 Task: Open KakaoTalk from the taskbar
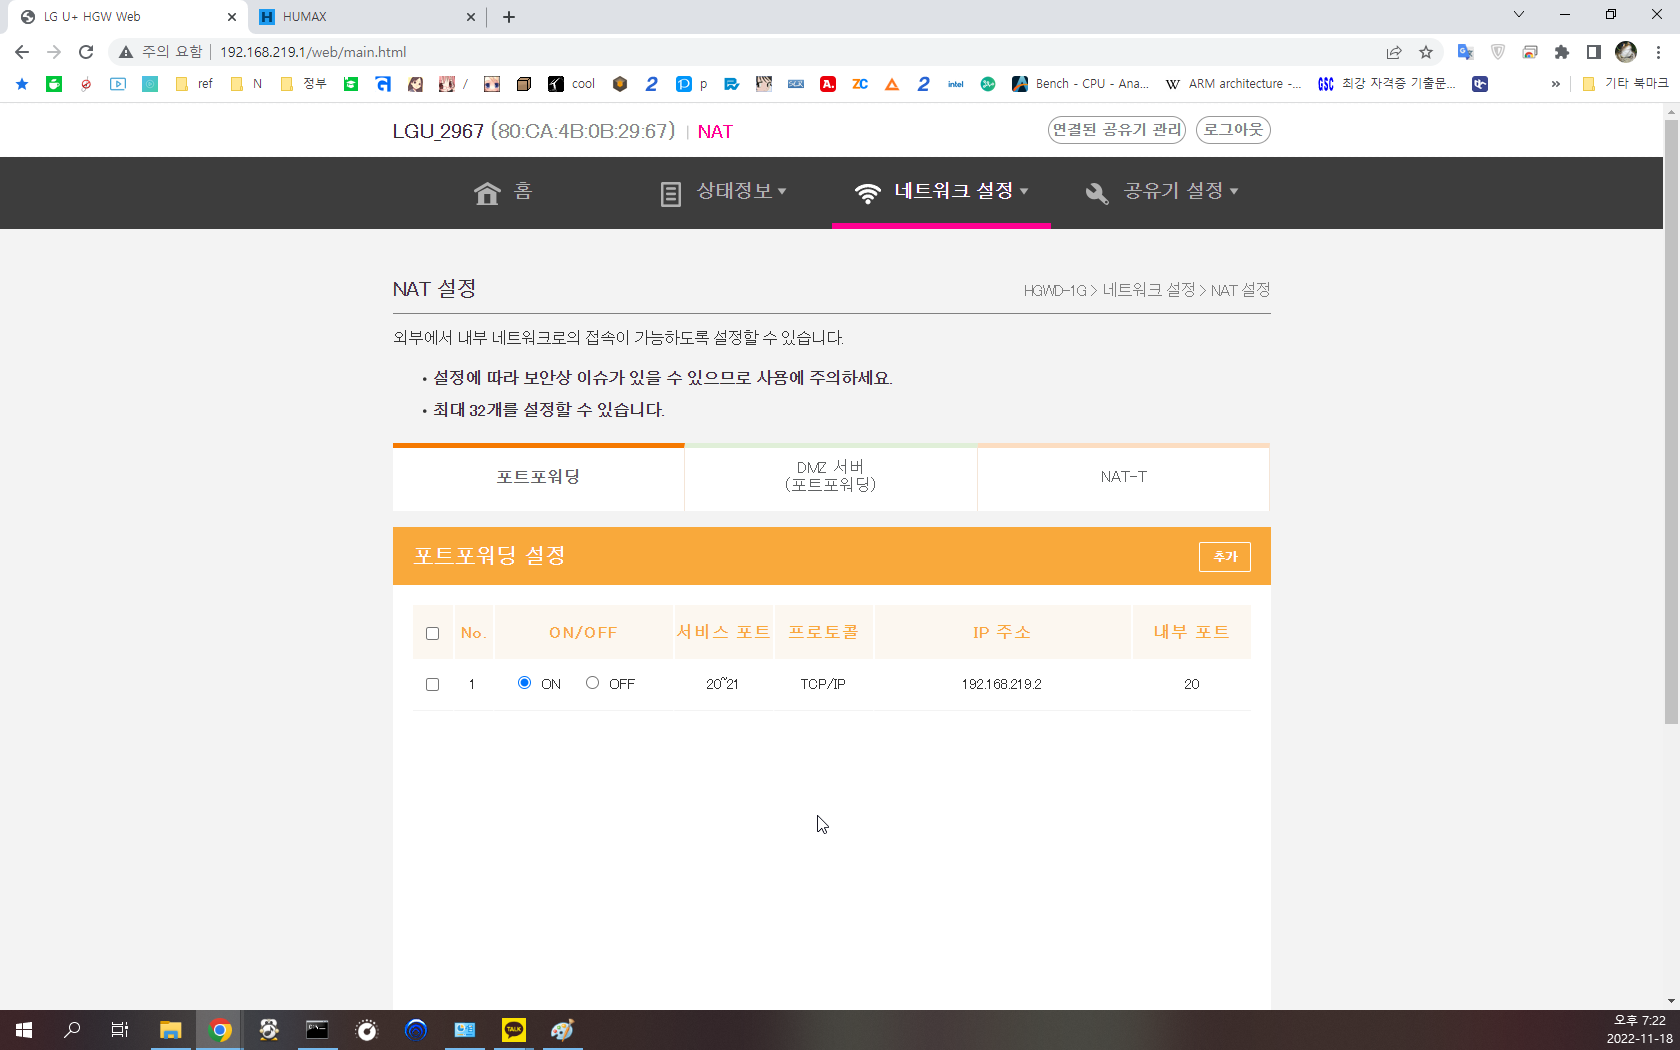514,1030
